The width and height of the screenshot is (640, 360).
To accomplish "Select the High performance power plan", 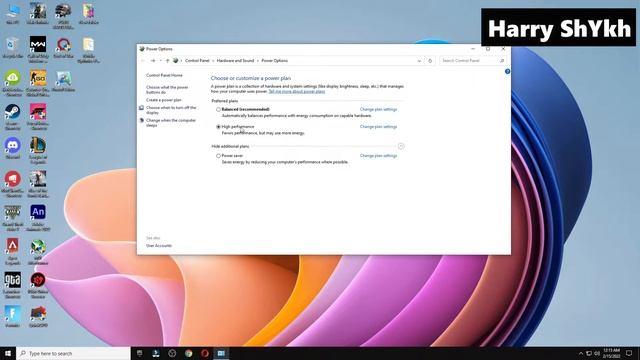I will (x=218, y=127).
